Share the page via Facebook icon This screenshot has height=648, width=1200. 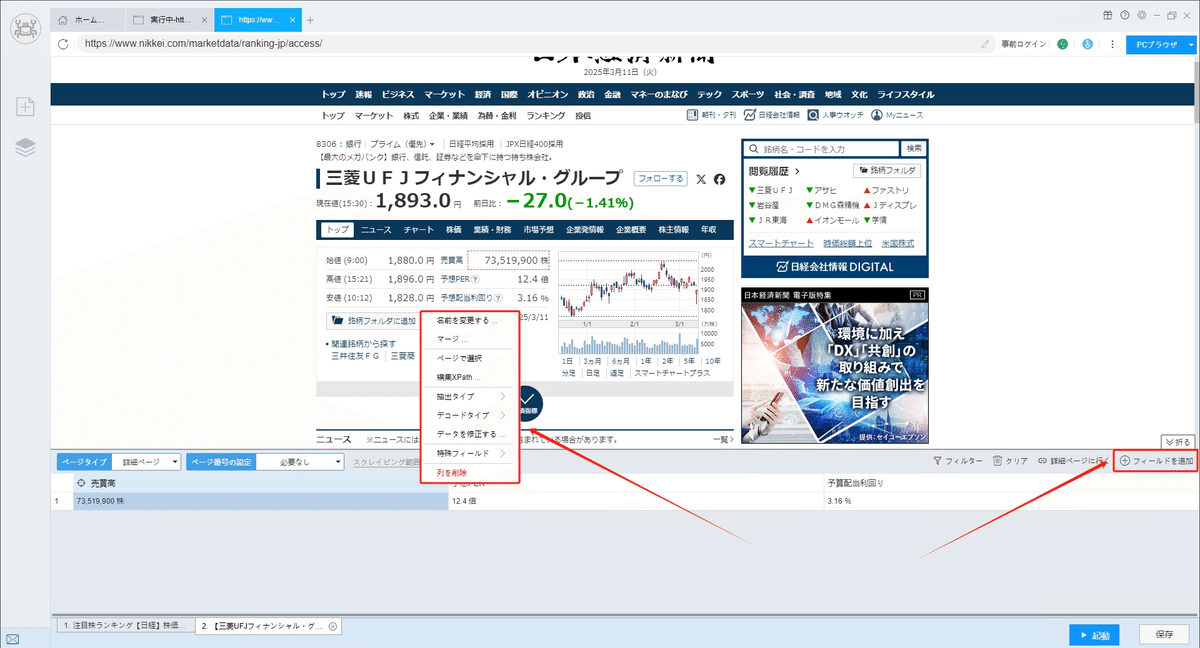[719, 179]
